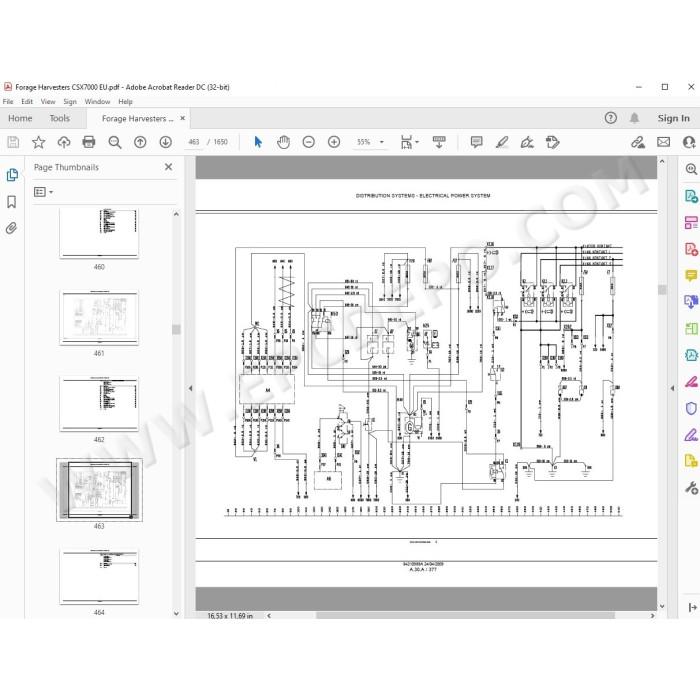
Task: Click the Zoom out minus icon
Action: (x=308, y=142)
